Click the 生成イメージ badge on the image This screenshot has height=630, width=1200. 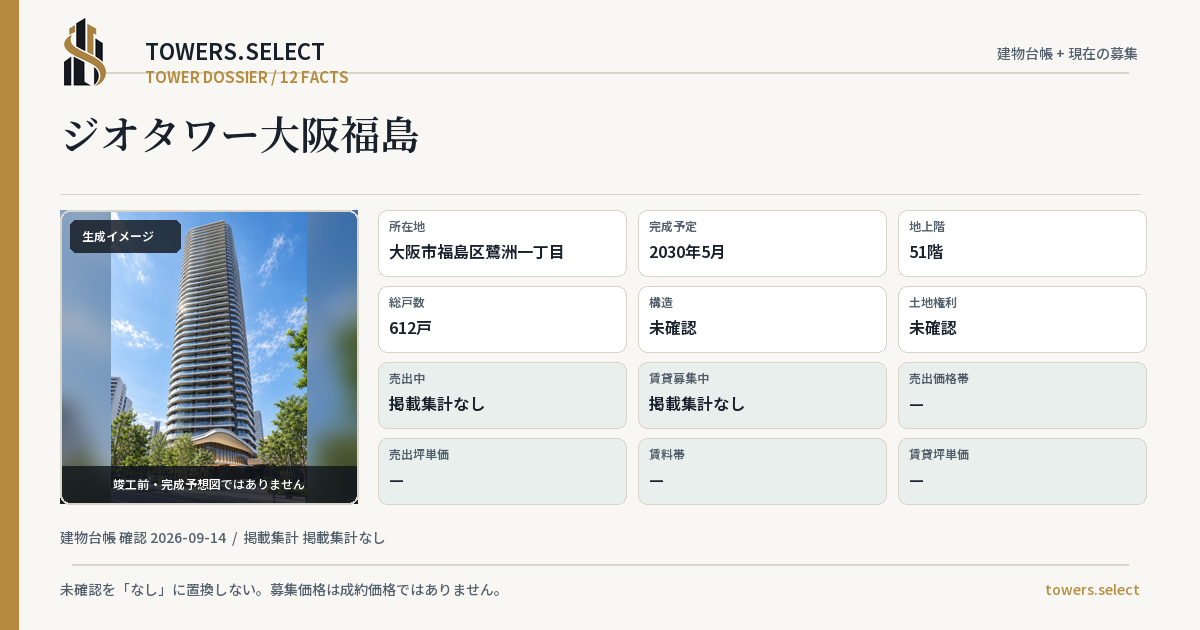pyautogui.click(x=125, y=237)
